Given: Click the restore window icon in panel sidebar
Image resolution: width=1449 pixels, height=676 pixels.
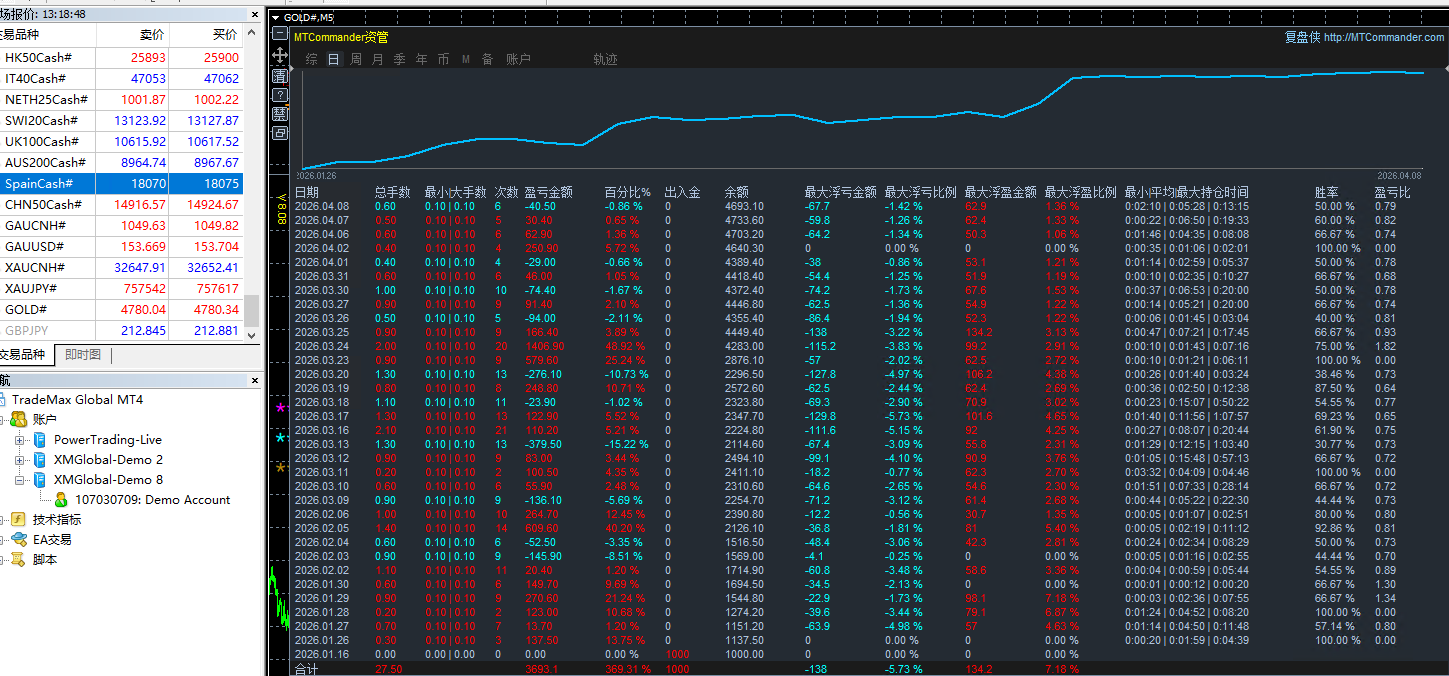Looking at the screenshot, I should coord(280,133).
